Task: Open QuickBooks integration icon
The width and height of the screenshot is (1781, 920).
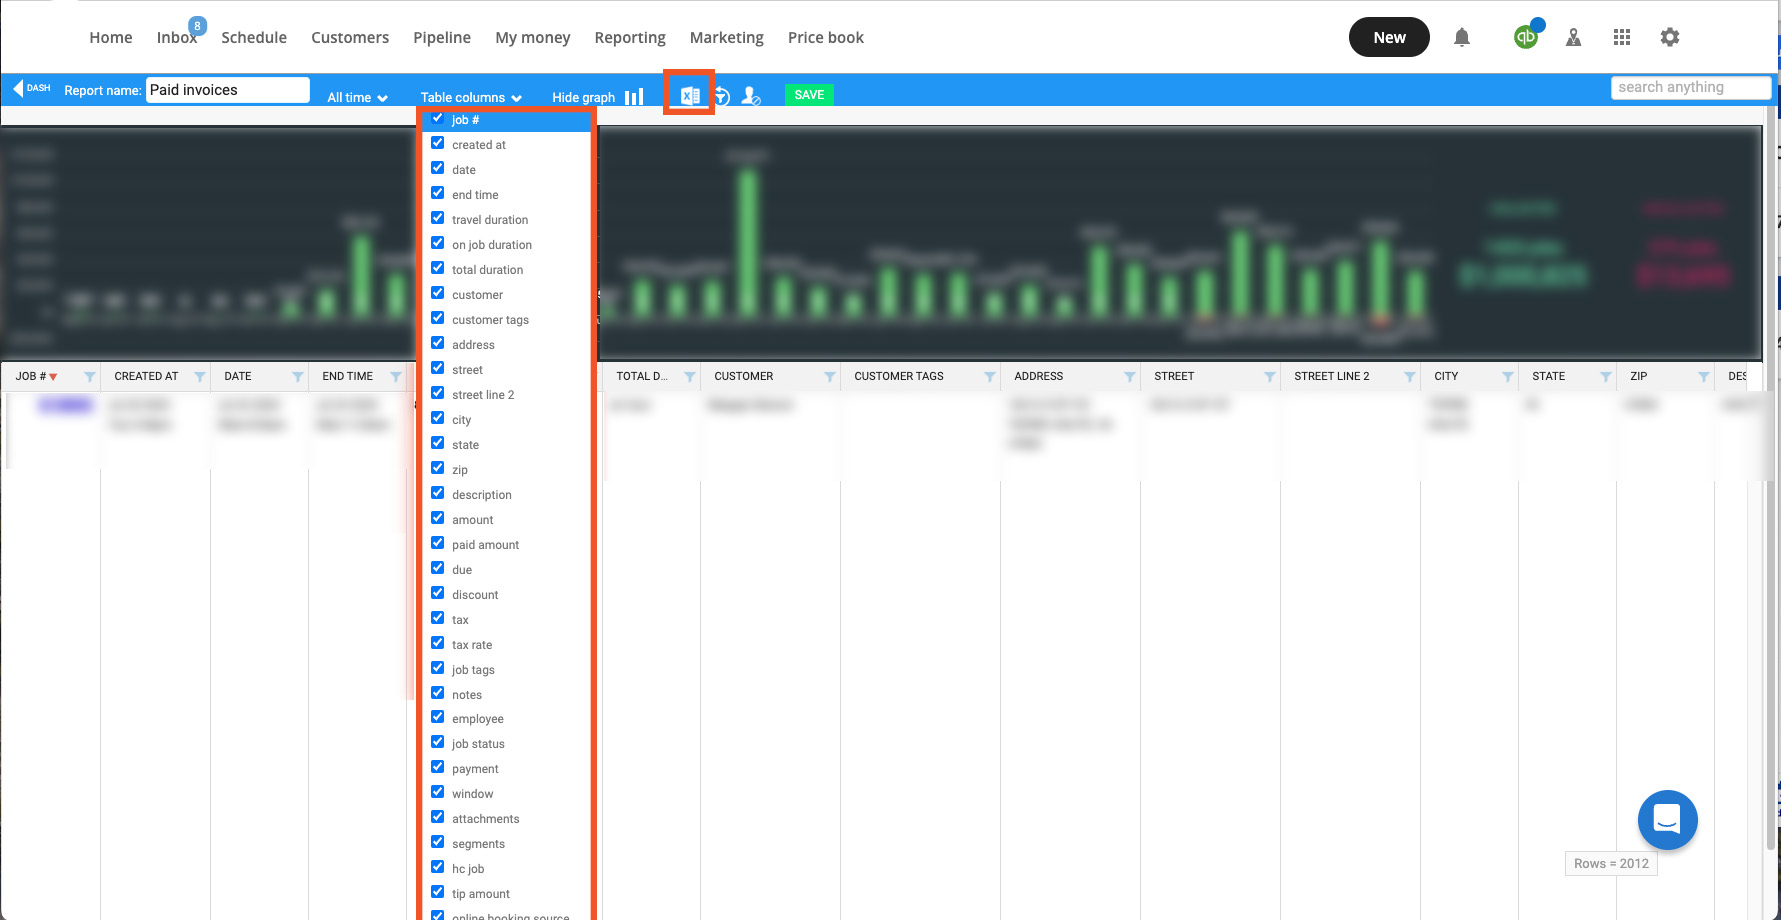Action: click(1526, 37)
